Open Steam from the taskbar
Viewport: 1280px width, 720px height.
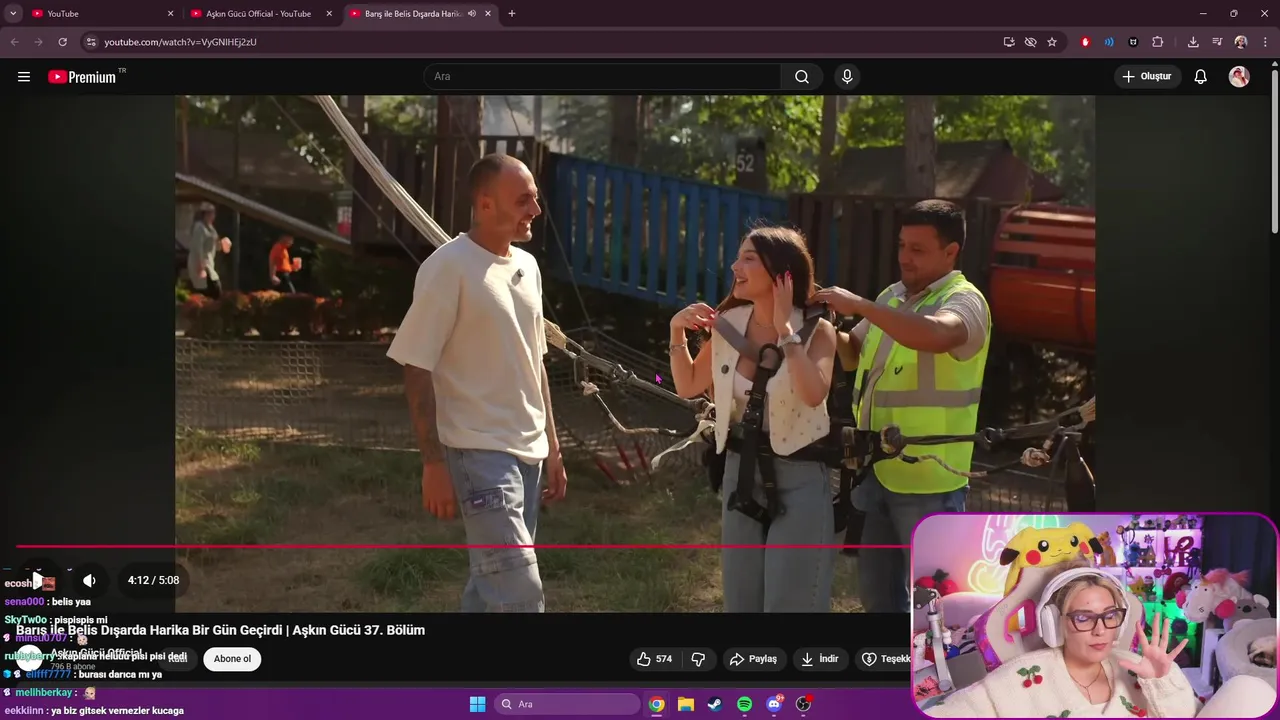(x=715, y=704)
